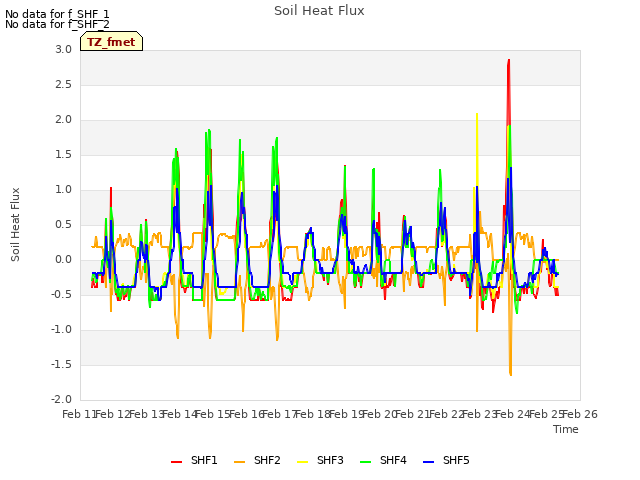640x480 pixels.
Task: Click the yellow SHF3 spike near 2.1
Action: coord(477,115)
